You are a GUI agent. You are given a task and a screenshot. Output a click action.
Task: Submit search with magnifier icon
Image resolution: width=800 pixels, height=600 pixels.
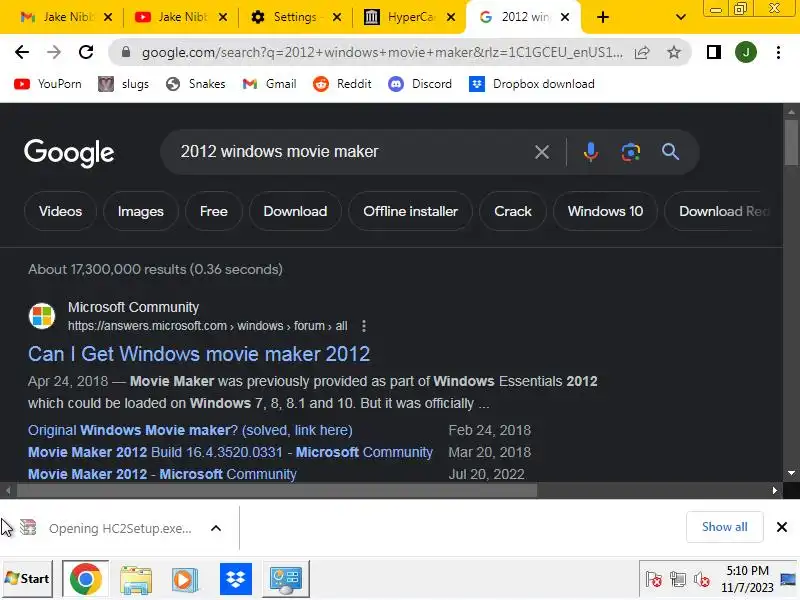pyautogui.click(x=670, y=152)
